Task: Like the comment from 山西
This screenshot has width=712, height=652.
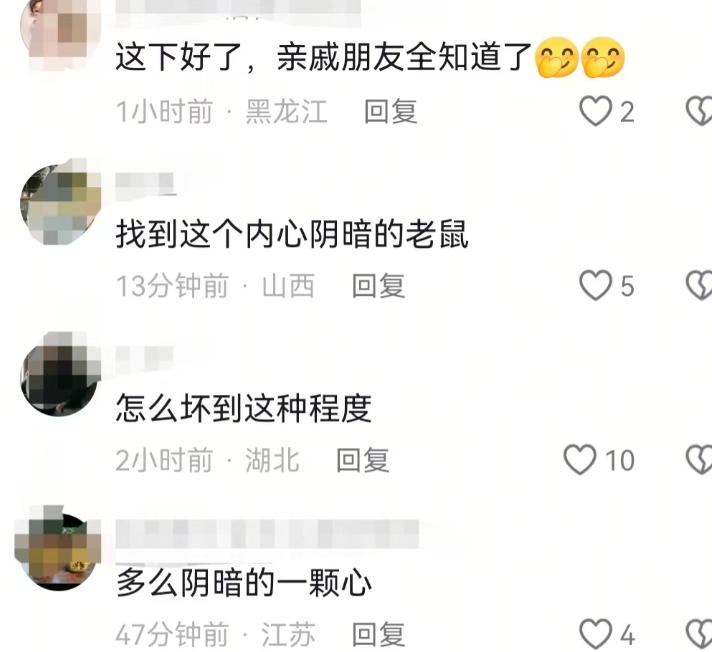Action: click(595, 285)
